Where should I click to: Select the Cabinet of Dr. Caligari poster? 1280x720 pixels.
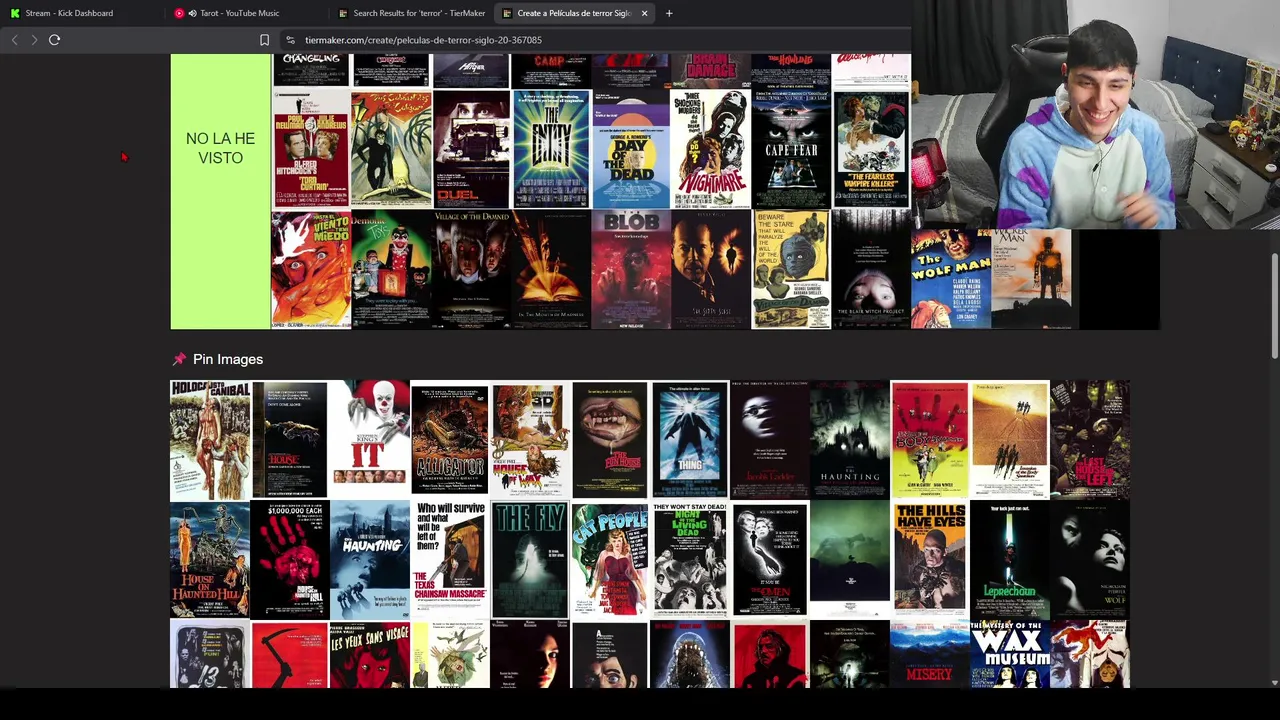pyautogui.click(x=391, y=149)
